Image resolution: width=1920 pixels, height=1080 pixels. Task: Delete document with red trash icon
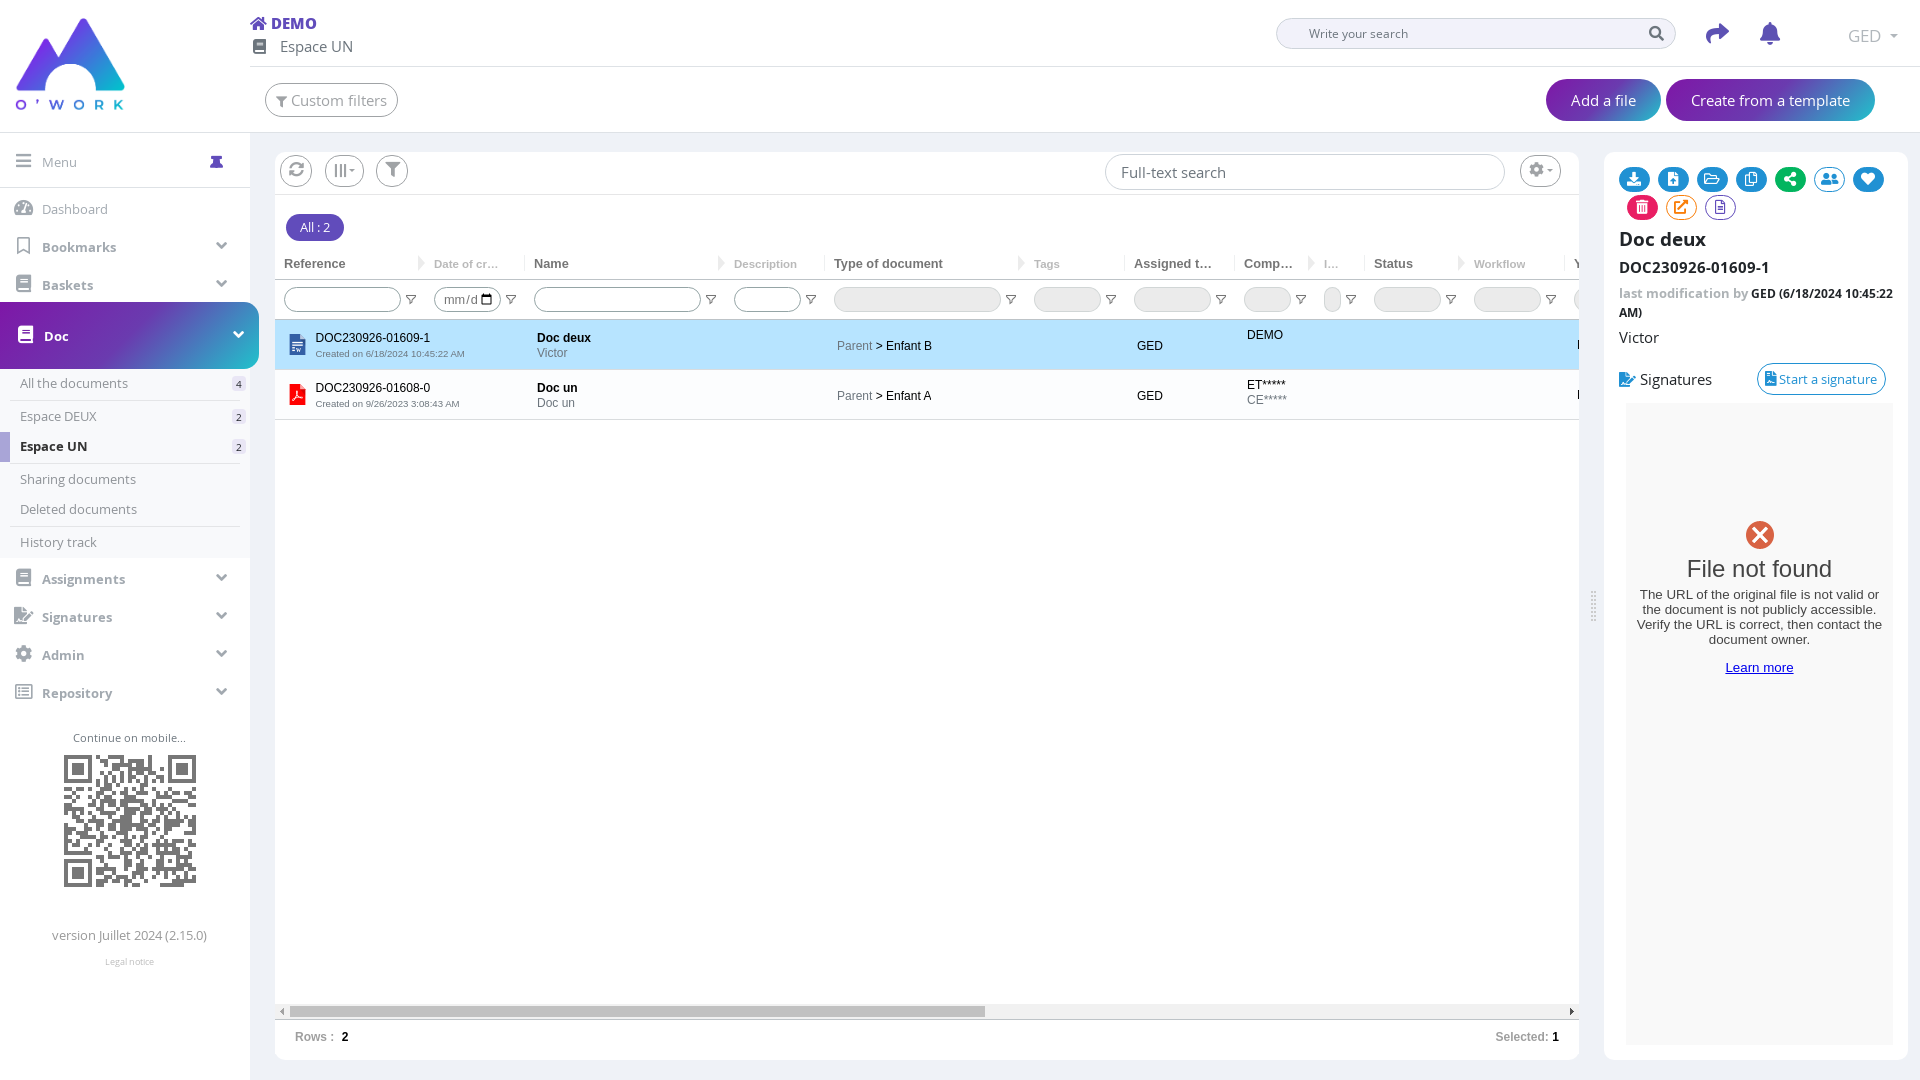[x=1642, y=208]
